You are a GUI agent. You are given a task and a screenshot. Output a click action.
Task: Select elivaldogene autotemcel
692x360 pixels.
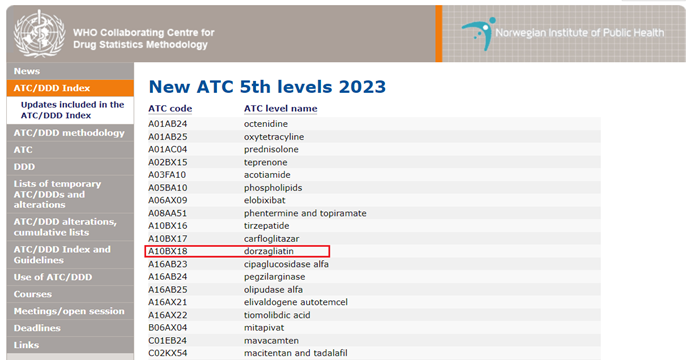(x=296, y=302)
